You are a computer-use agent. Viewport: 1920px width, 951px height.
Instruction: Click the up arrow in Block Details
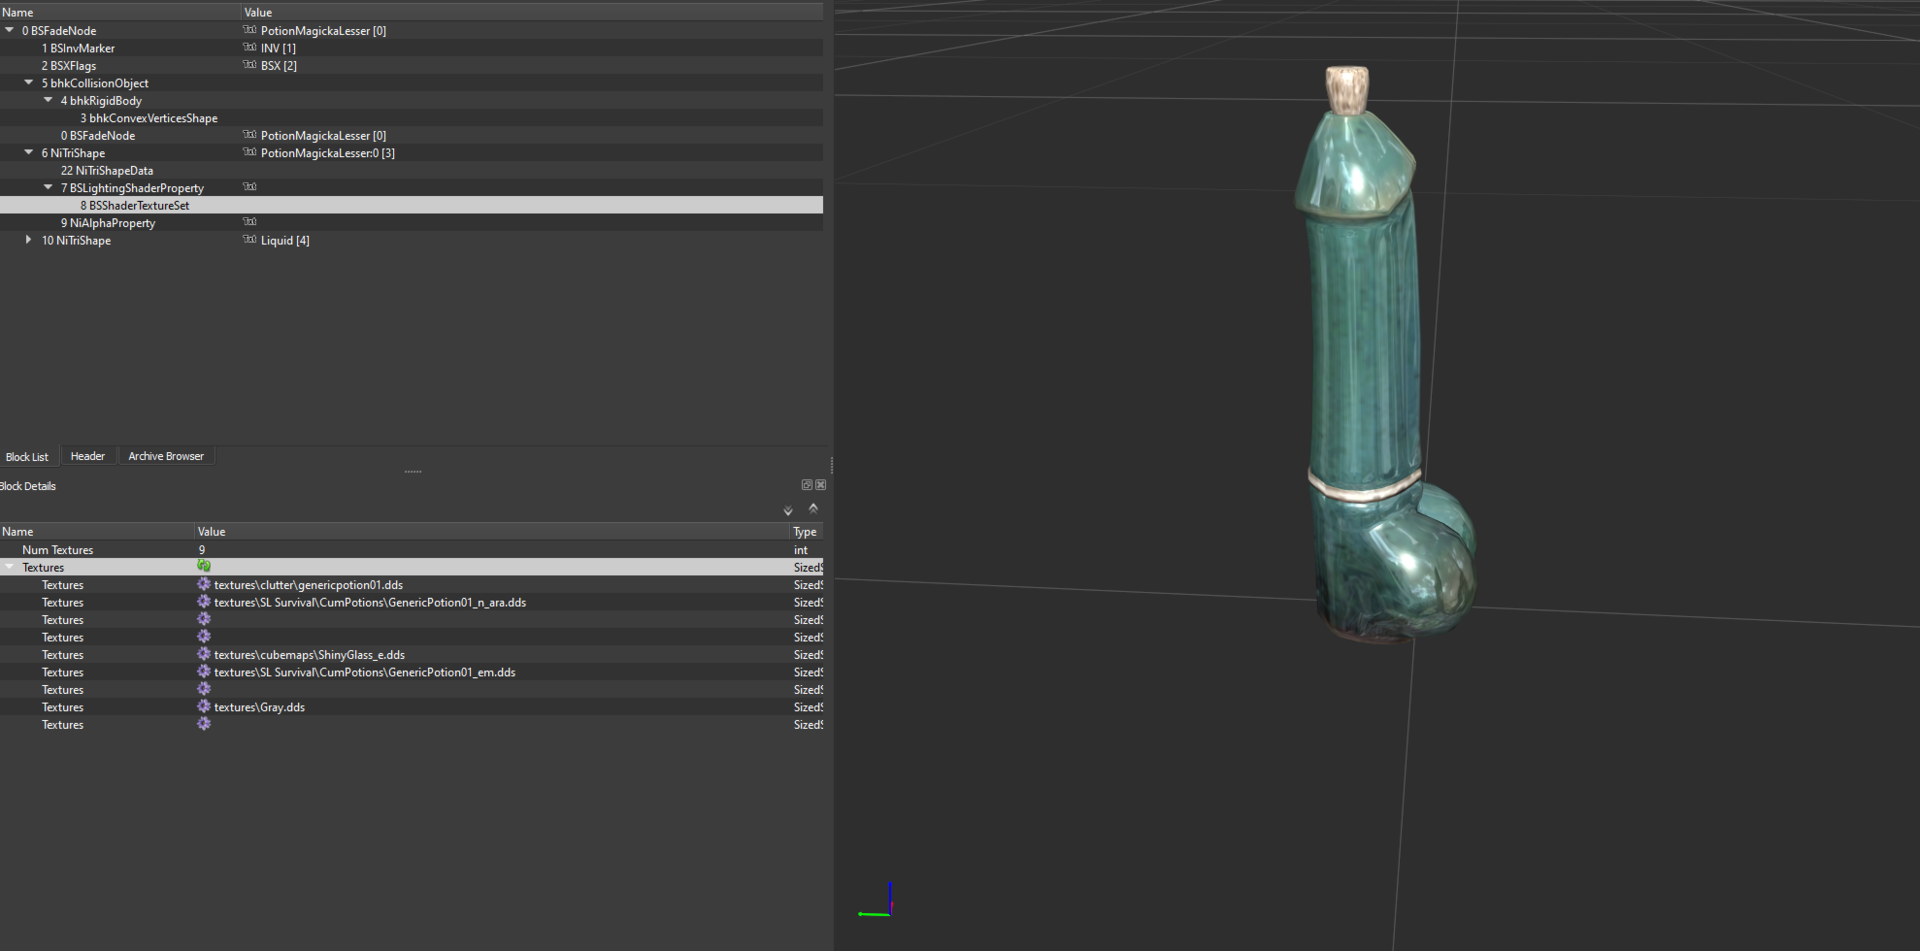click(x=813, y=508)
